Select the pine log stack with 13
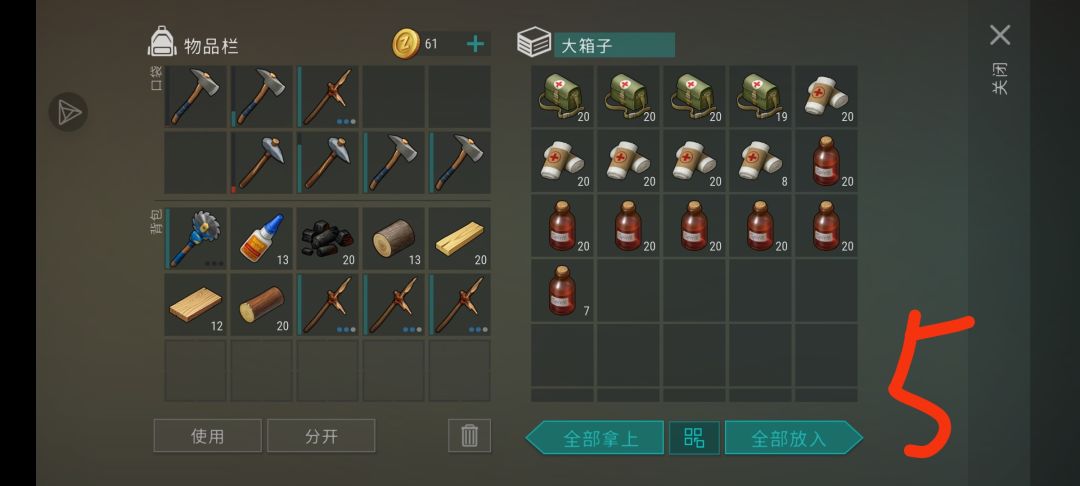The image size is (1080, 486). [394, 238]
